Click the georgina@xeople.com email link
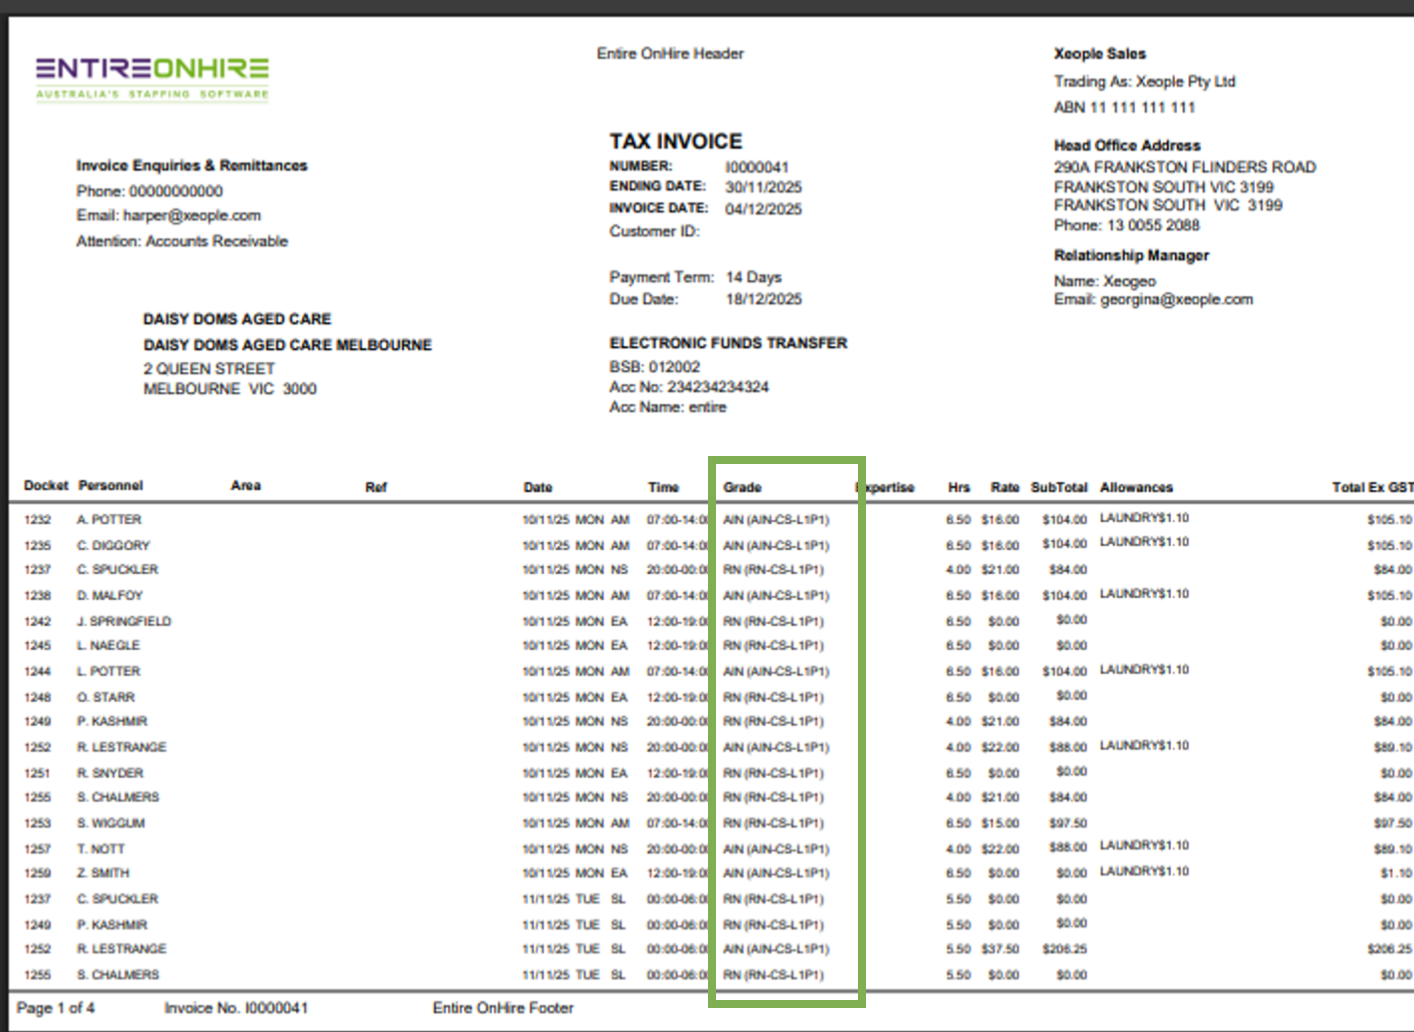This screenshot has height=1032, width=1414. pyautogui.click(x=1176, y=299)
